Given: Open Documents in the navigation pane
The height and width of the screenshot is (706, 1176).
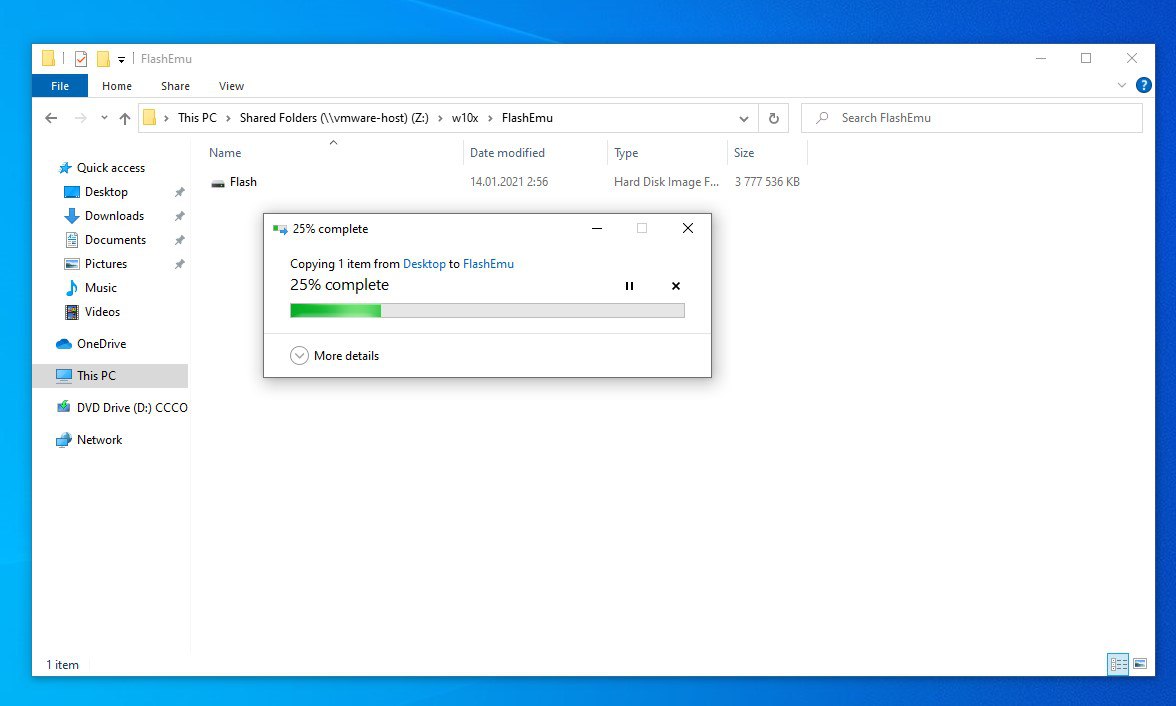Looking at the screenshot, I should (x=115, y=239).
